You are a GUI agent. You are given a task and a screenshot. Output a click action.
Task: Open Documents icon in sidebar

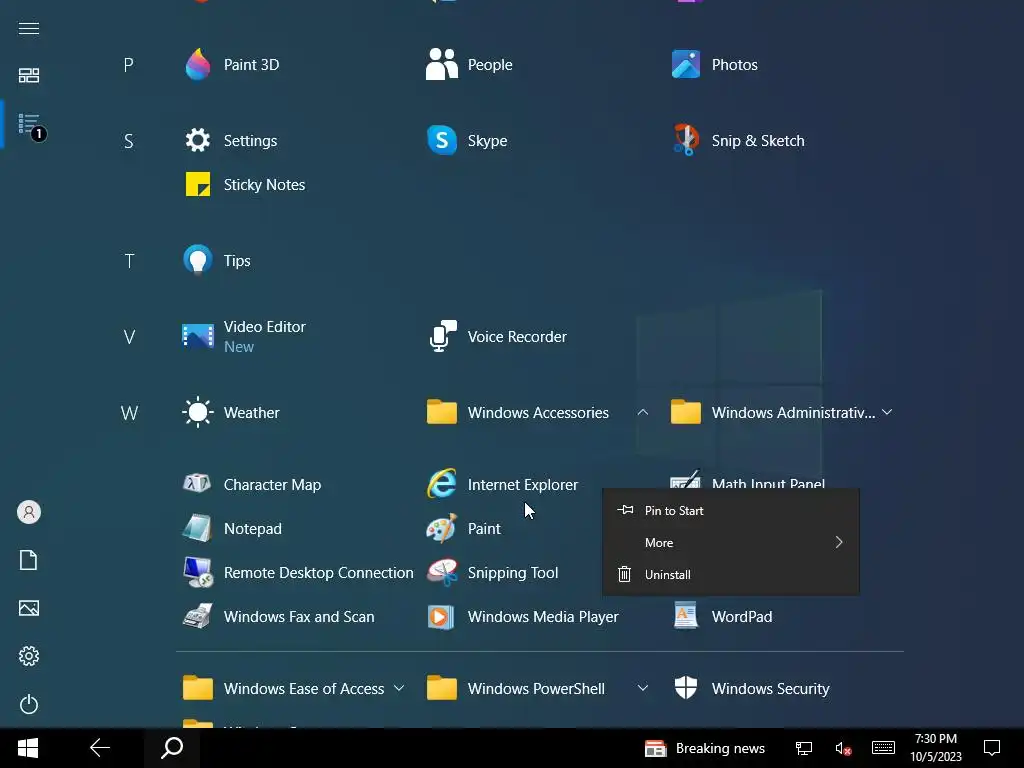[x=29, y=560]
